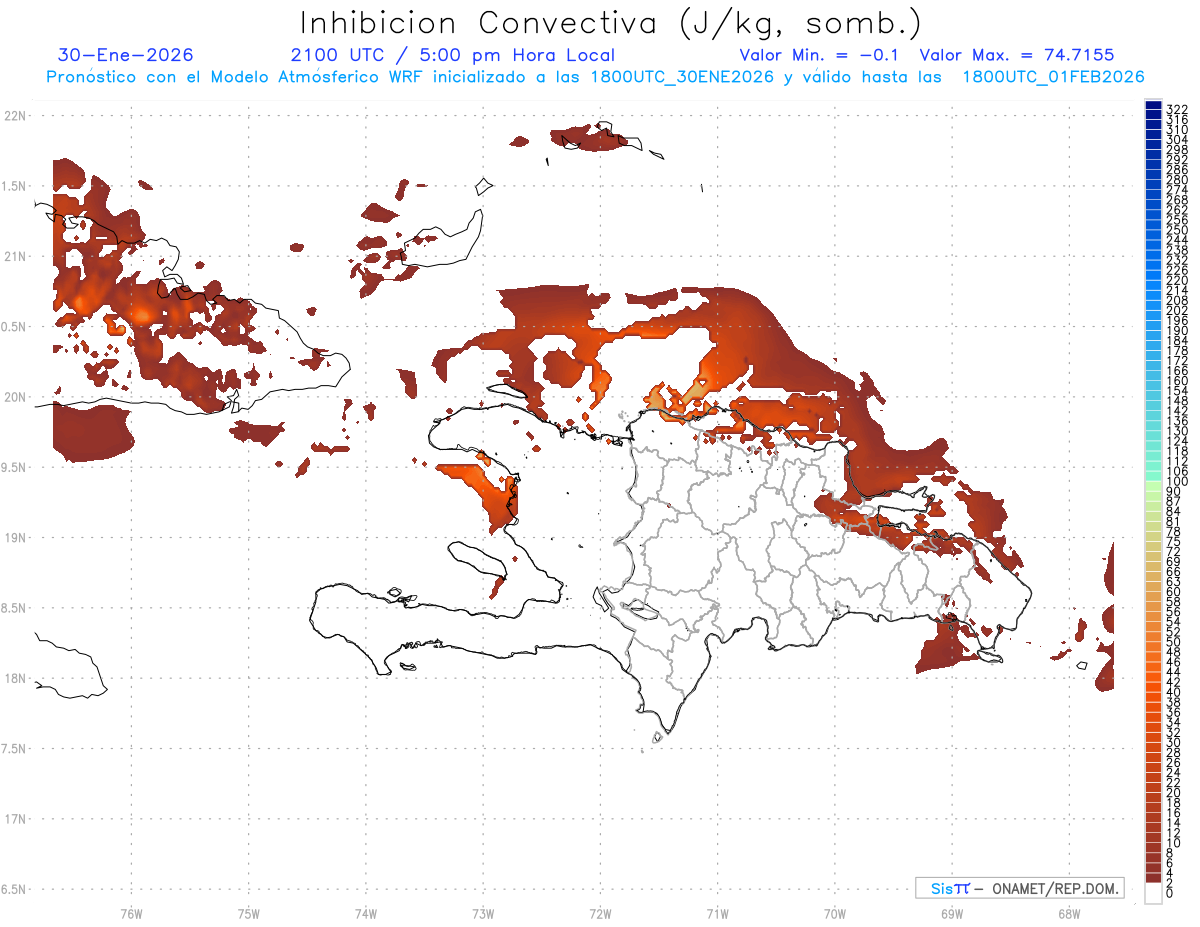The image size is (1200, 927).
Task: Click the '18N' latitude label
Action: 14,678
